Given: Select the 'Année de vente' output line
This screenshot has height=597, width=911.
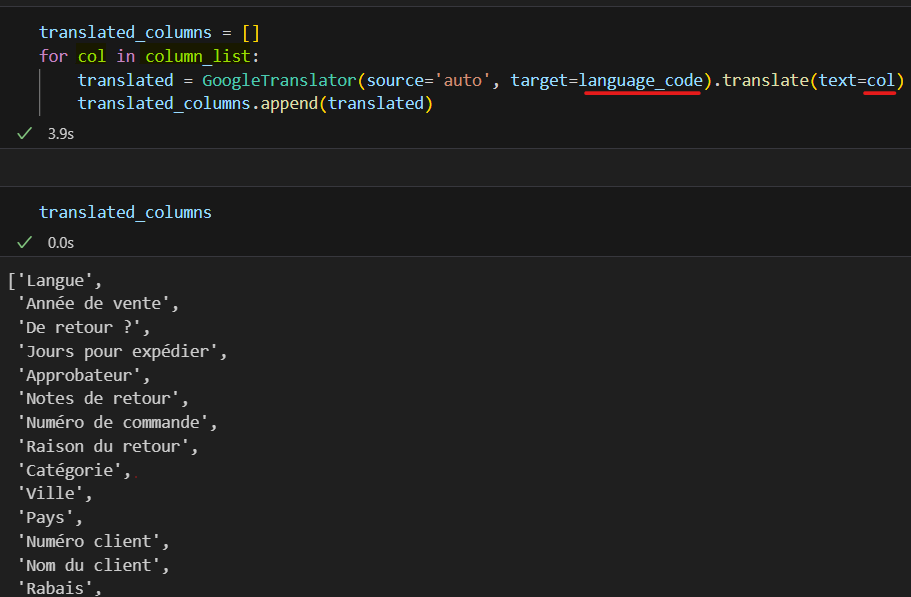Looking at the screenshot, I should (x=98, y=303).
